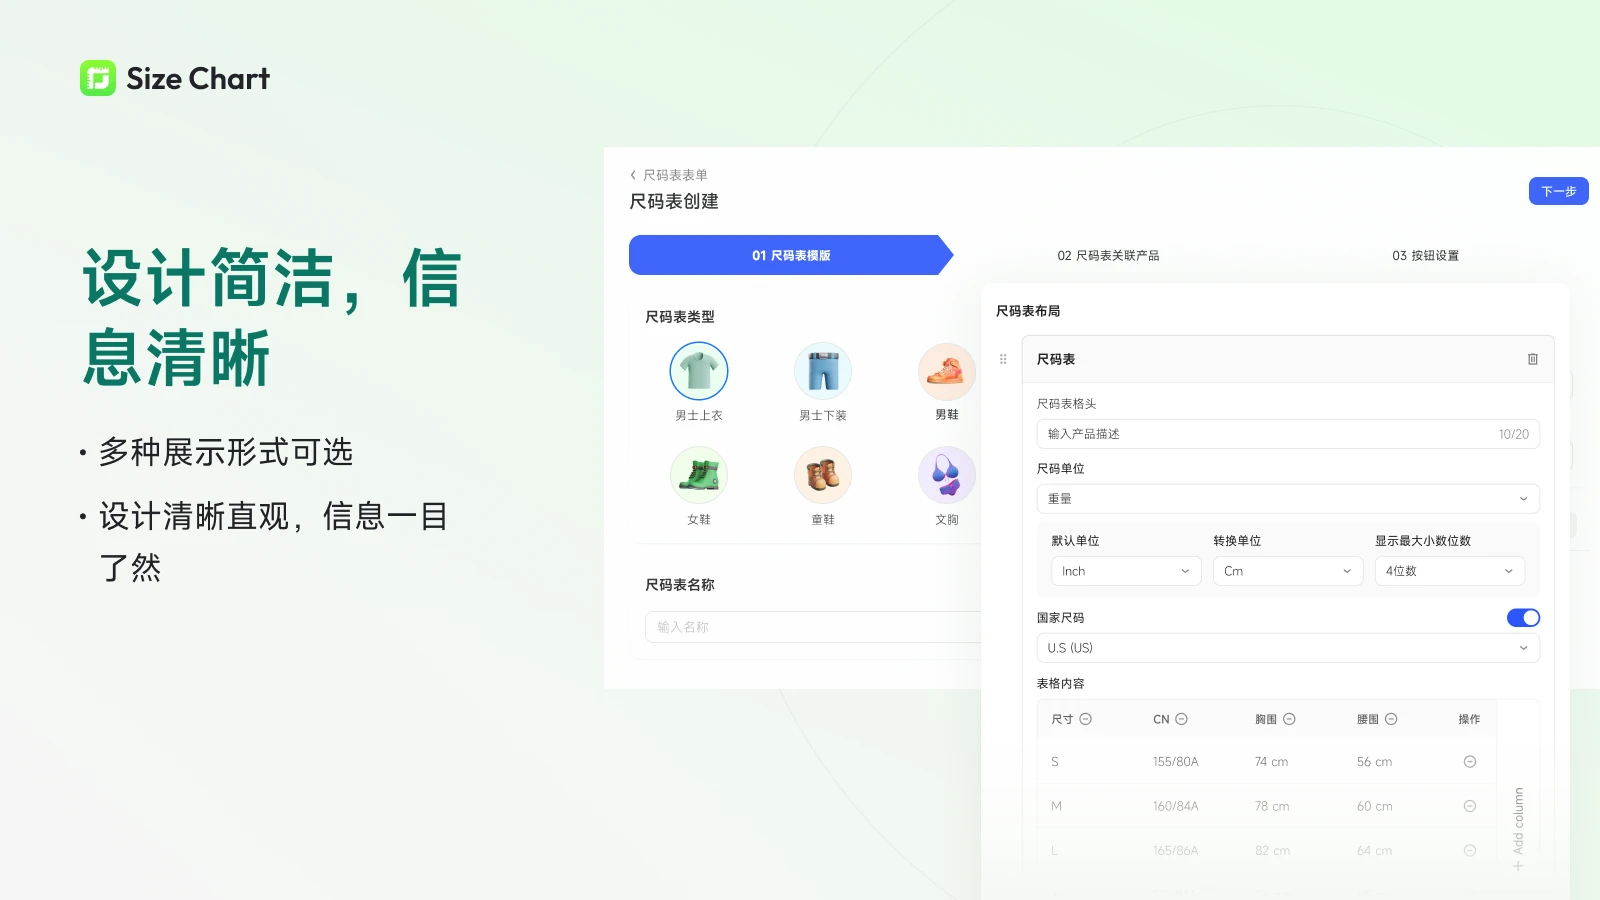Remove row M with minus icon
This screenshot has width=1600, height=900.
click(x=1470, y=806)
